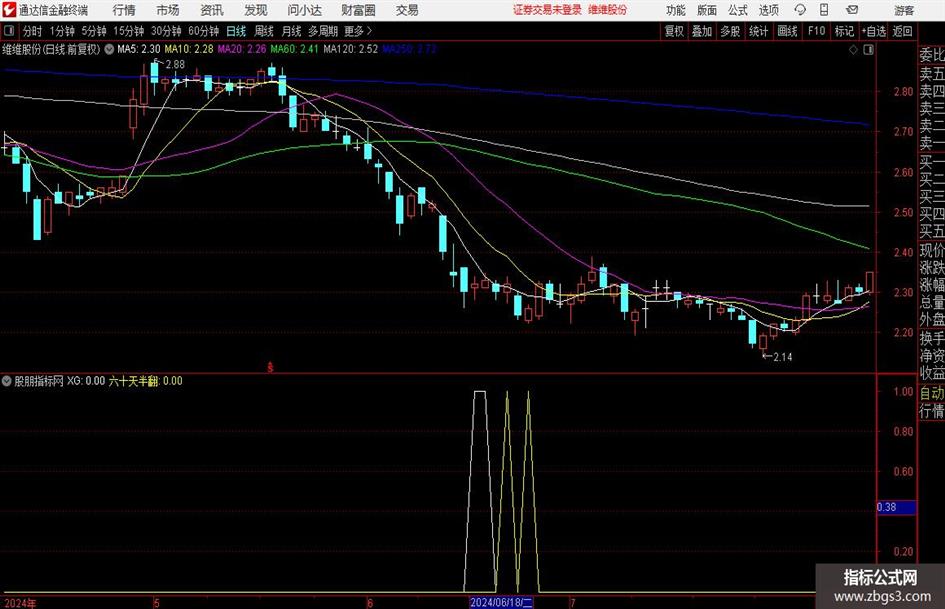
Task: Open the mail message icon
Action: 852,10
